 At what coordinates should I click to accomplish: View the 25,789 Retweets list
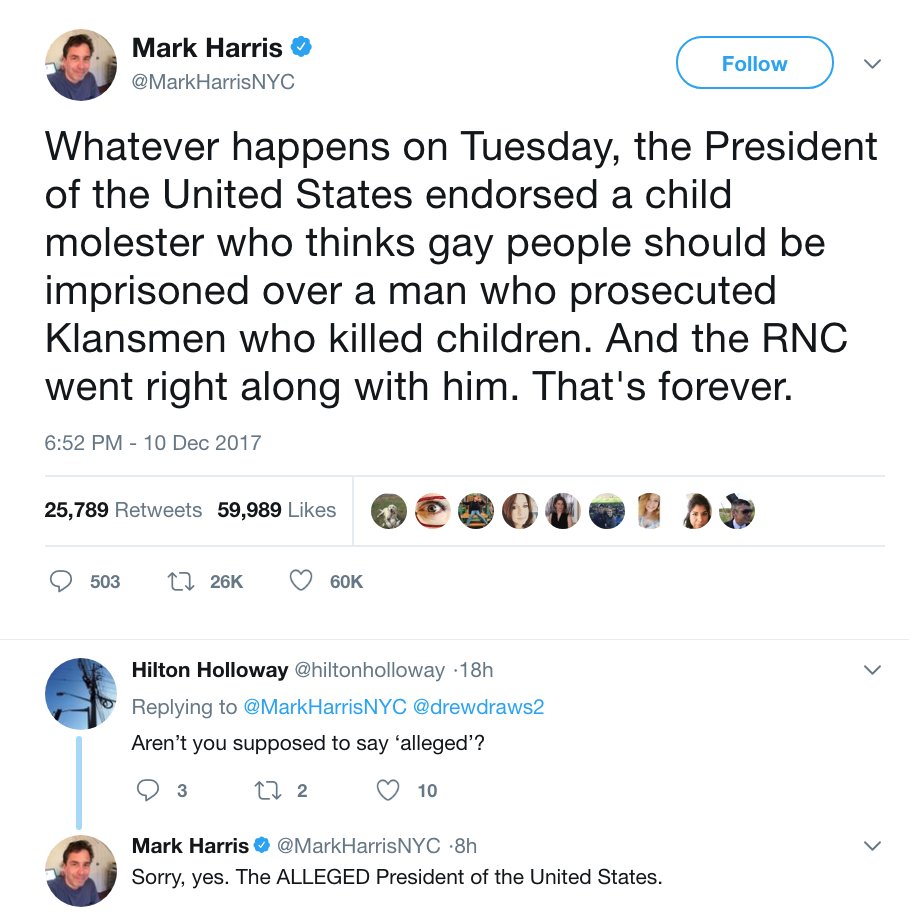123,510
